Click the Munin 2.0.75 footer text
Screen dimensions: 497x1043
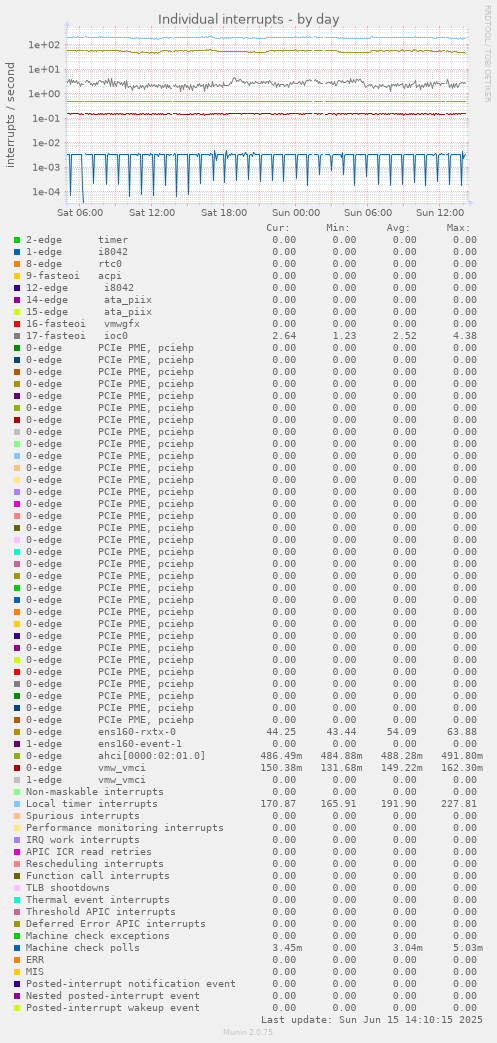248,1032
